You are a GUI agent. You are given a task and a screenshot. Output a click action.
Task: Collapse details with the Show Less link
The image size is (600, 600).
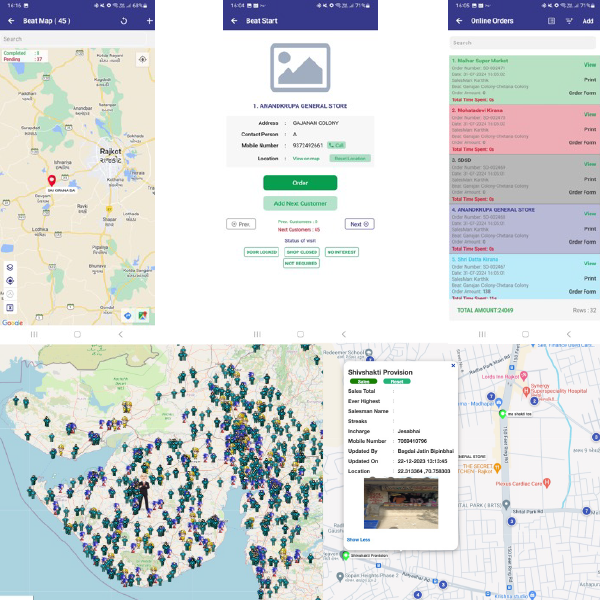pyautogui.click(x=358, y=539)
